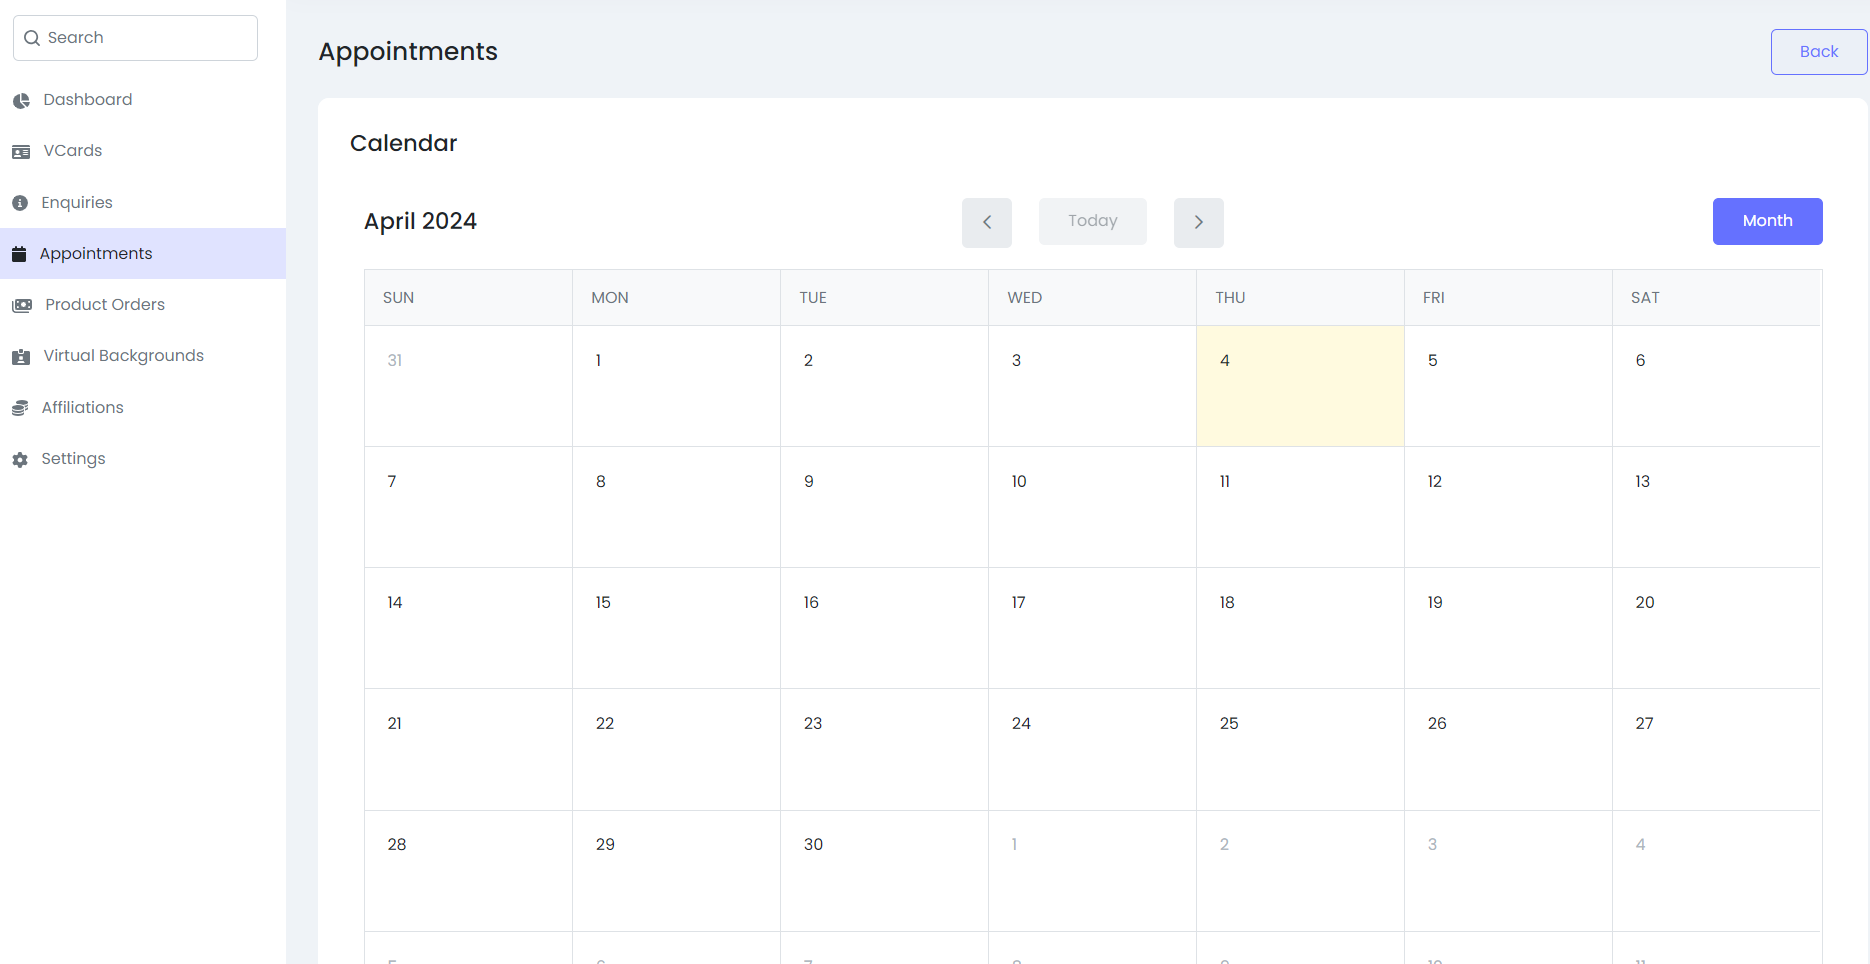1870x964 pixels.
Task: Select the highlighted April 4 cell
Action: point(1299,386)
